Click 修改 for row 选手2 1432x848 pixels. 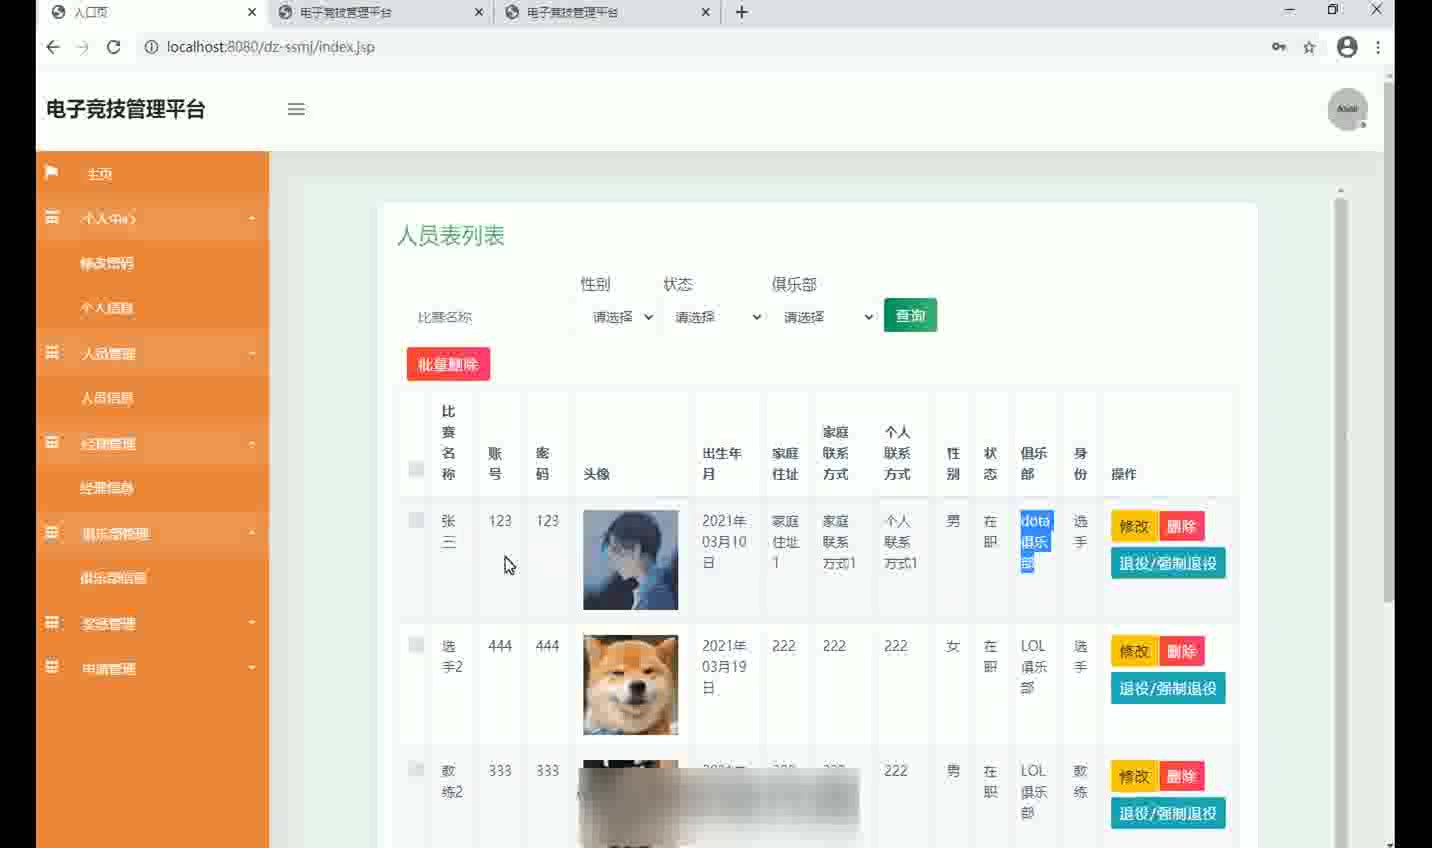[x=1134, y=651]
